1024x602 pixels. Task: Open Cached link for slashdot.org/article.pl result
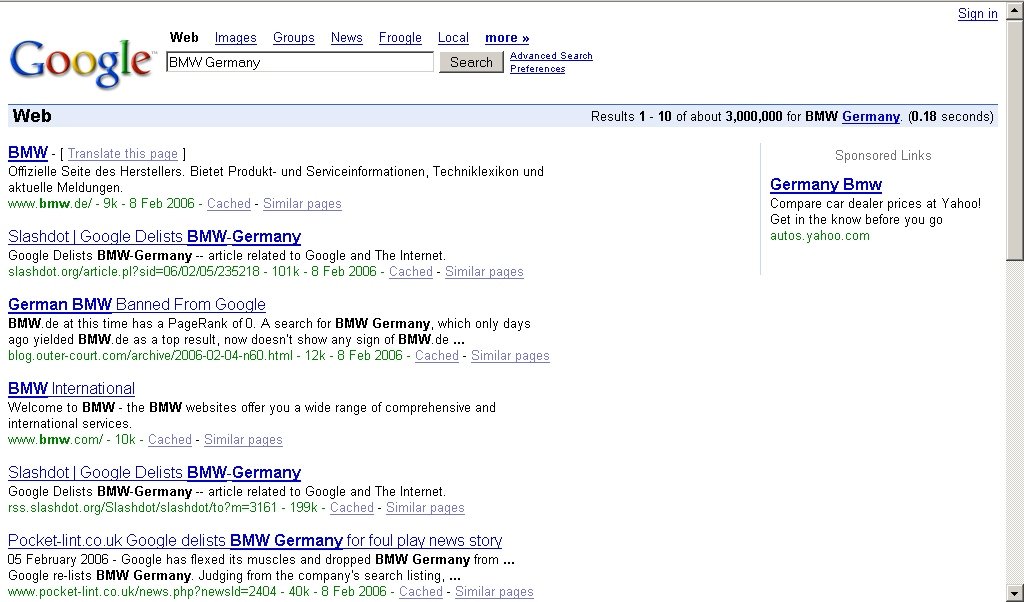click(x=411, y=272)
